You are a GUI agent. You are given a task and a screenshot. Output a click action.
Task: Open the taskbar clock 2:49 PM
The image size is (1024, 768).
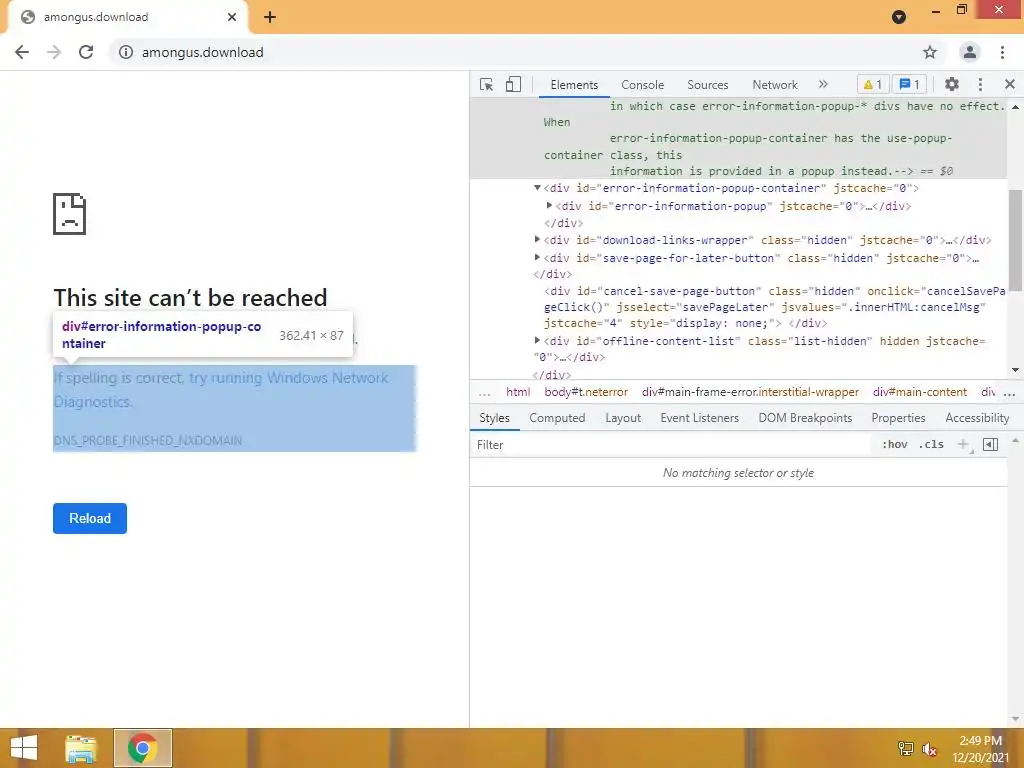[980, 741]
